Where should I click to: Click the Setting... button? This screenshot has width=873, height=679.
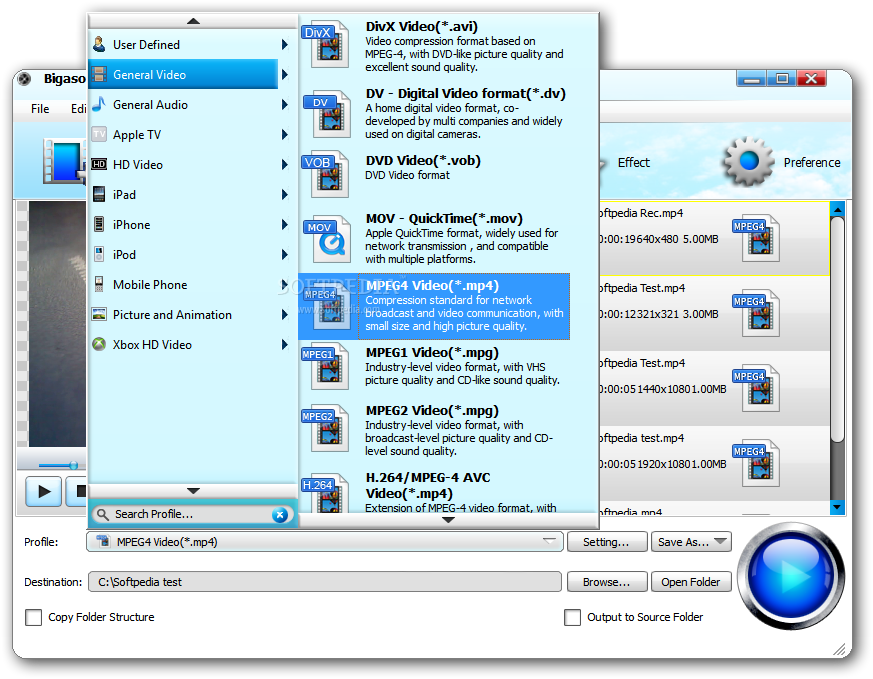(607, 542)
